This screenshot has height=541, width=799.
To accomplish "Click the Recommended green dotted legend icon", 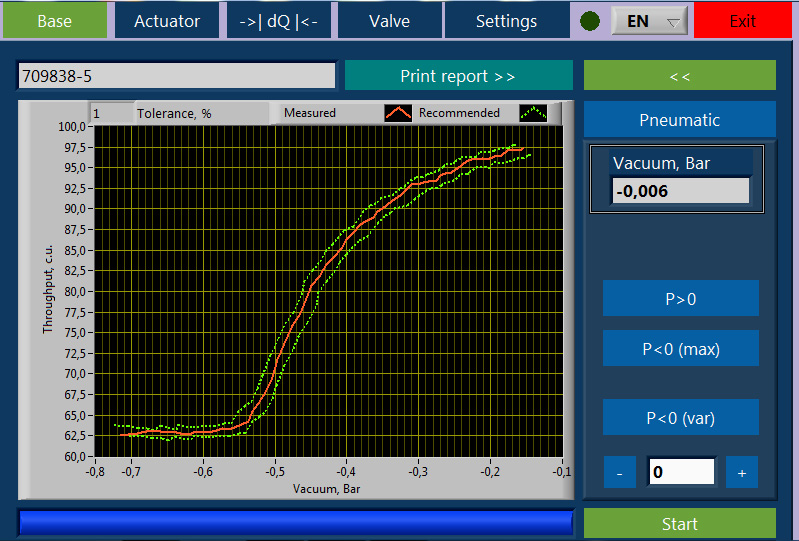I will (x=535, y=113).
